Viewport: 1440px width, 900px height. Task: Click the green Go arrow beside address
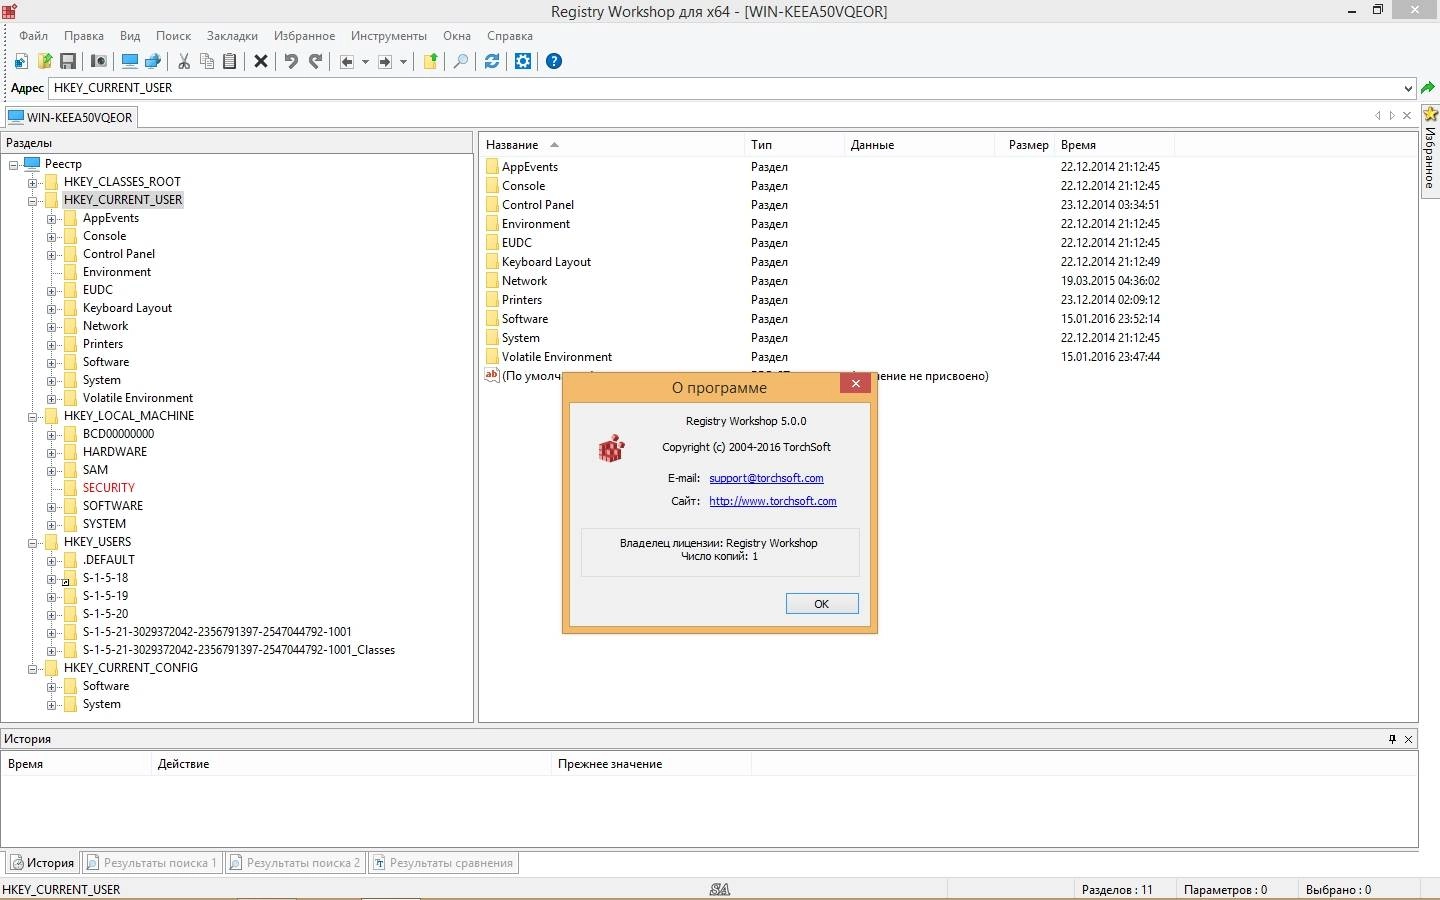tap(1428, 88)
